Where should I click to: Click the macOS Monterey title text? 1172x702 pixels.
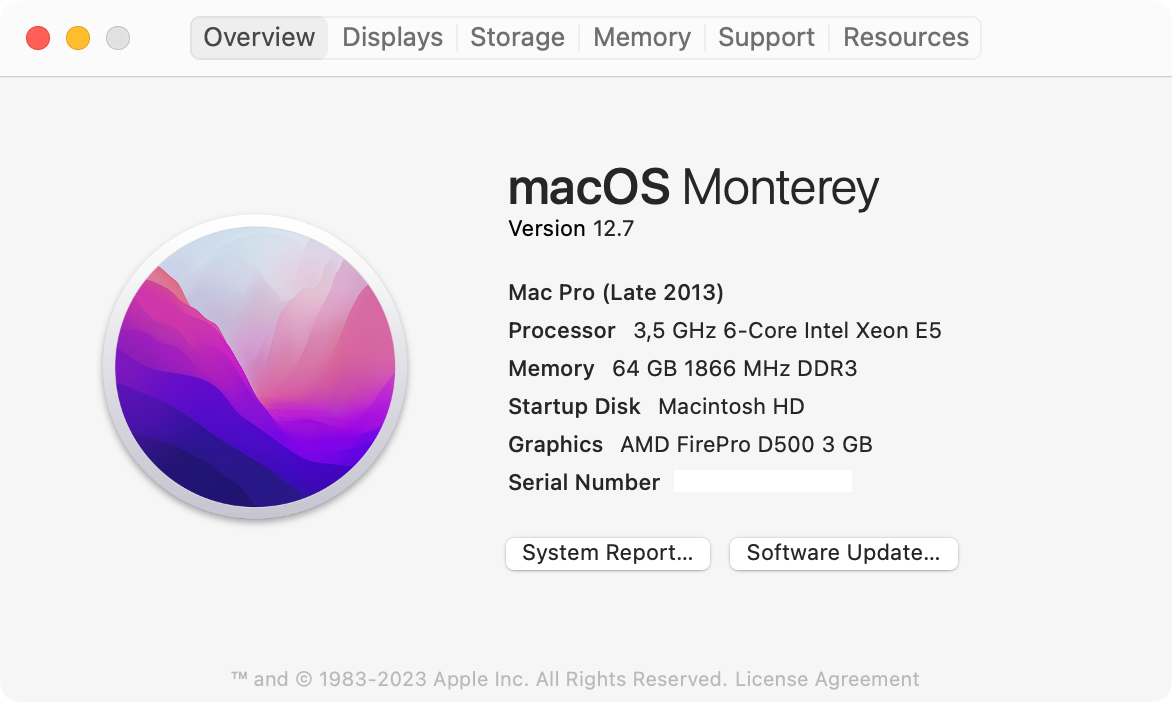pyautogui.click(x=693, y=187)
